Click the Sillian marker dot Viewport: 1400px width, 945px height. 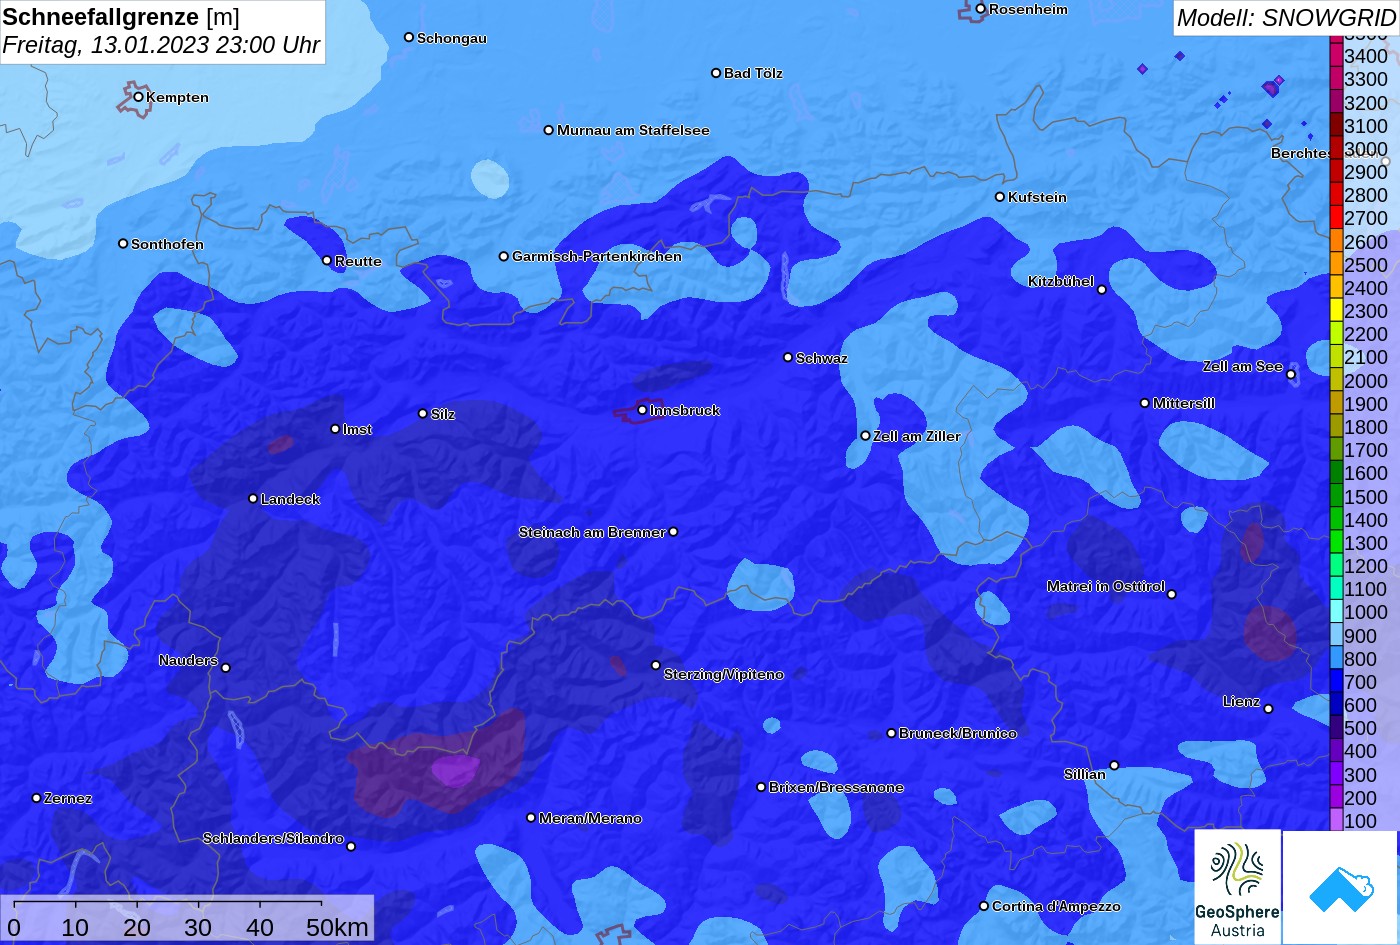pyautogui.click(x=1114, y=766)
